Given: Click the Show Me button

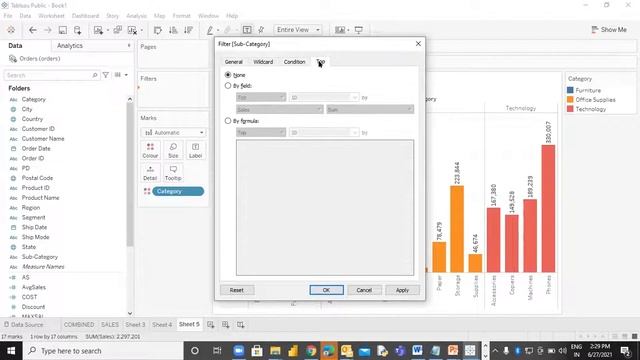Looking at the screenshot, I should coord(609,30).
